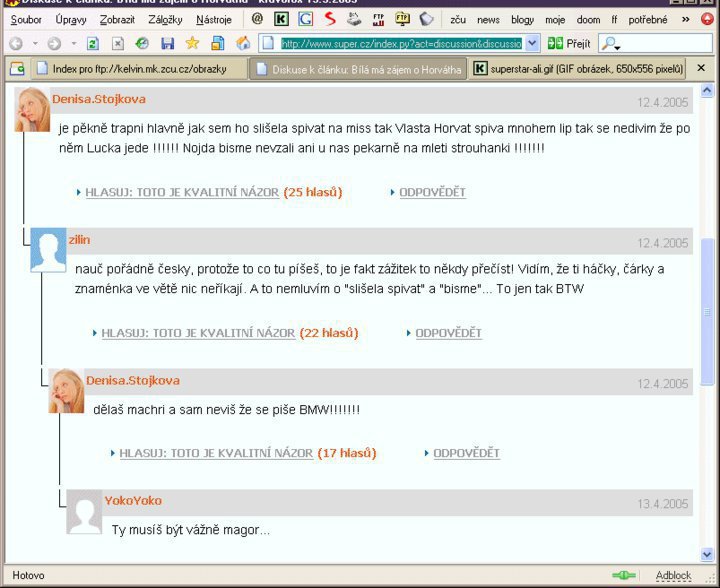Click the red 'S' bookmark icon
The image size is (720, 588).
(330, 19)
